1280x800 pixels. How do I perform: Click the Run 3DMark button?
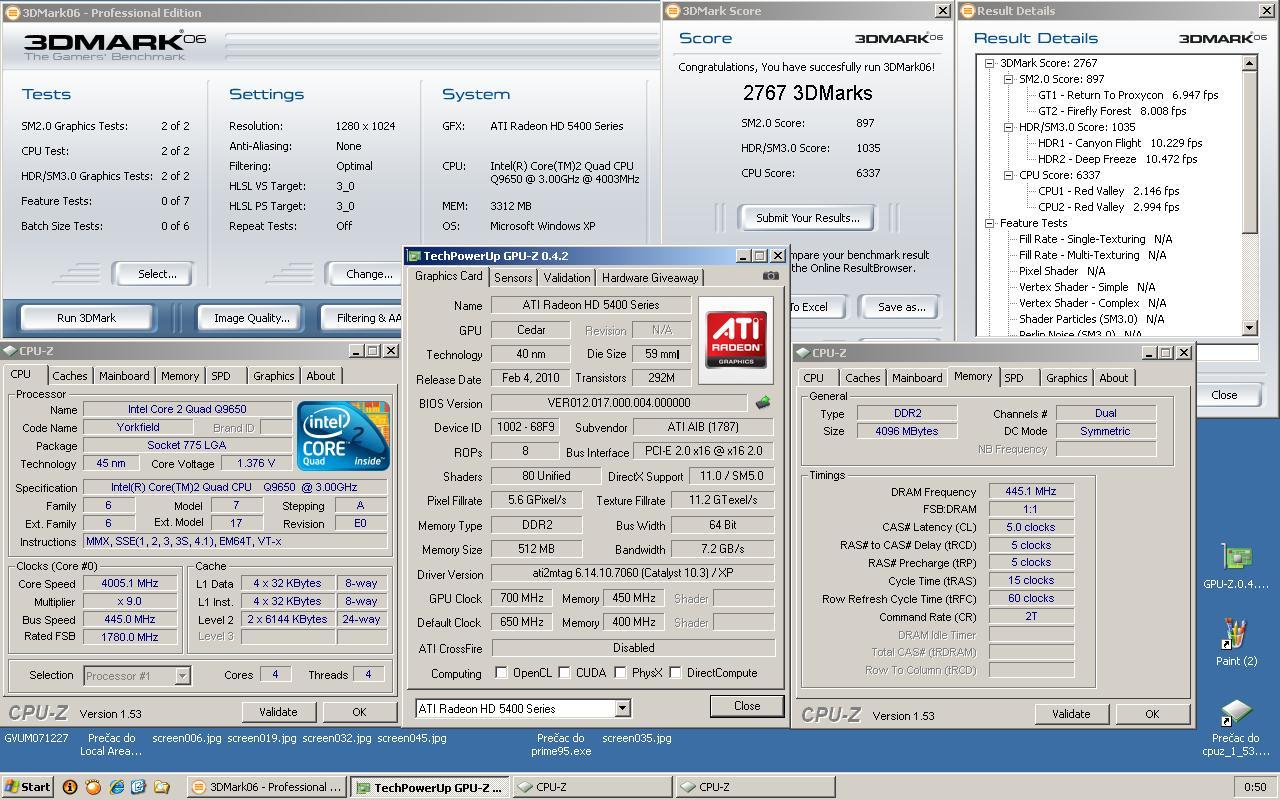[x=87, y=318]
